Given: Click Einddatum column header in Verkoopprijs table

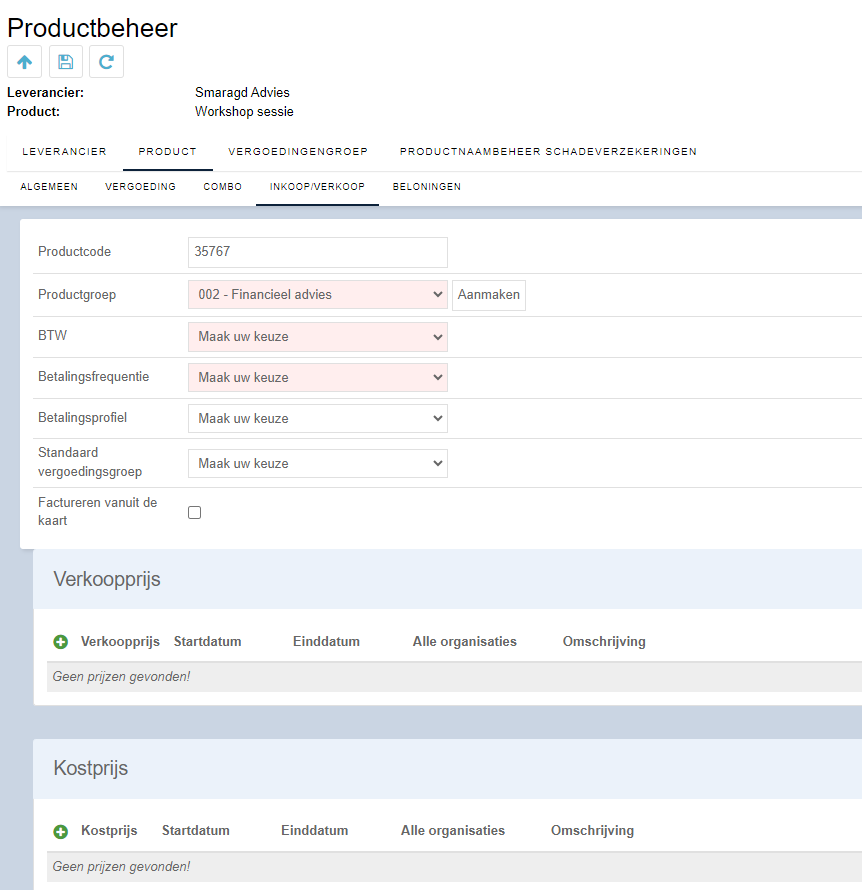Looking at the screenshot, I should click(x=326, y=641).
